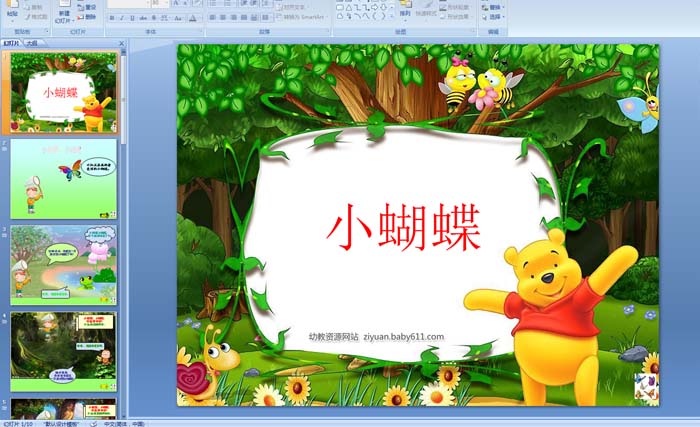Click the snail image on the slide

click(x=208, y=364)
